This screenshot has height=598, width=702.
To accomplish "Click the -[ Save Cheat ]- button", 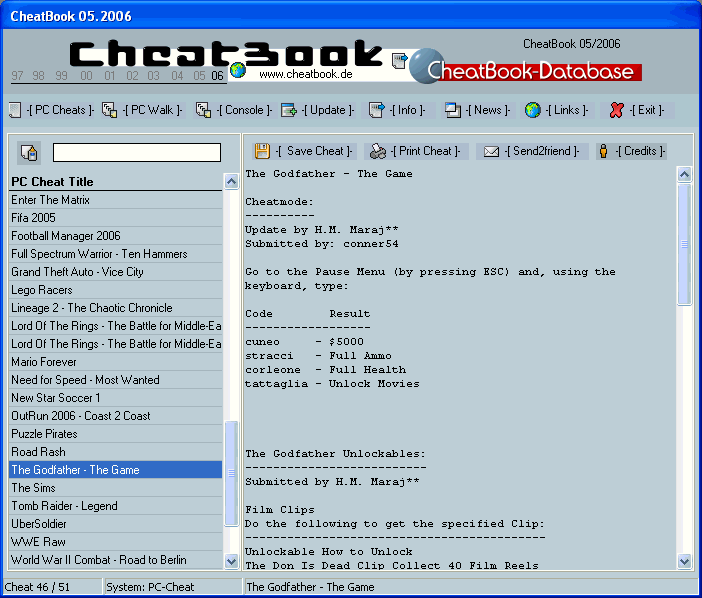I will (304, 151).
